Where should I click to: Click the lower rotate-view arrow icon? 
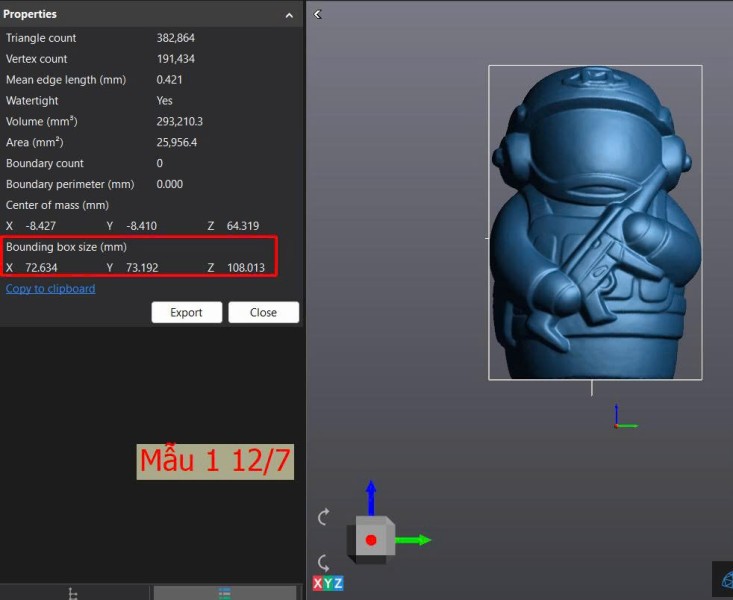pos(323,563)
